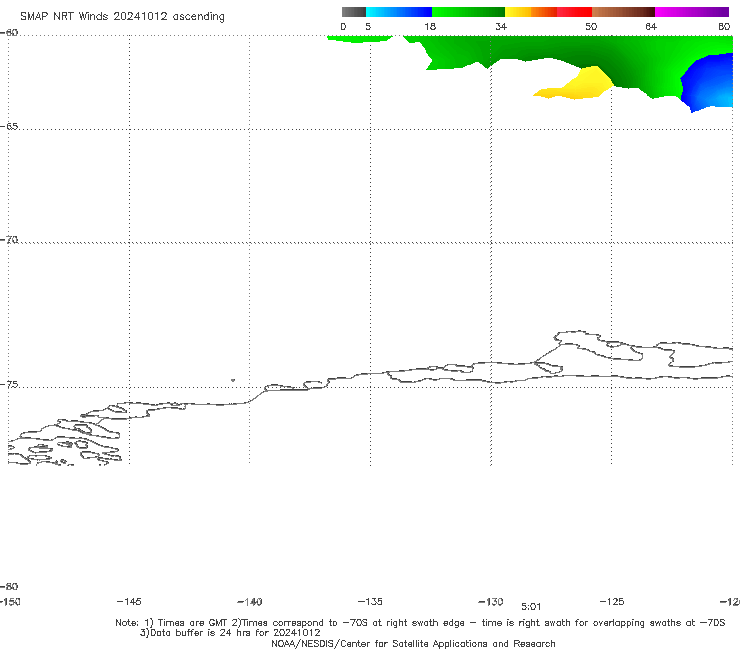Click the longitude label '-135'
Viewport: 740px width, 650px height.
coord(370,601)
